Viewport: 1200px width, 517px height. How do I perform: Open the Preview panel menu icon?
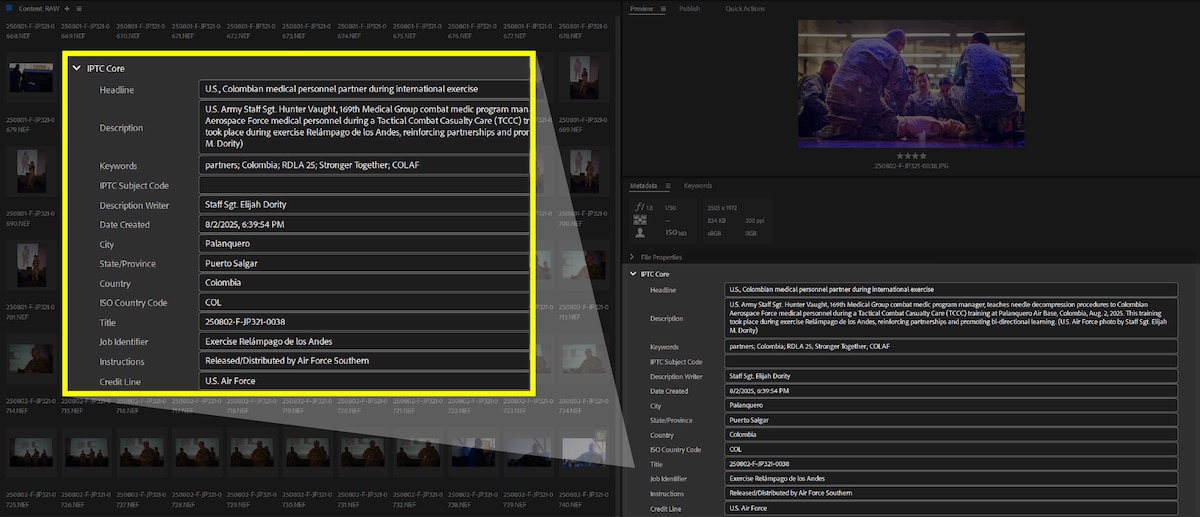click(663, 8)
